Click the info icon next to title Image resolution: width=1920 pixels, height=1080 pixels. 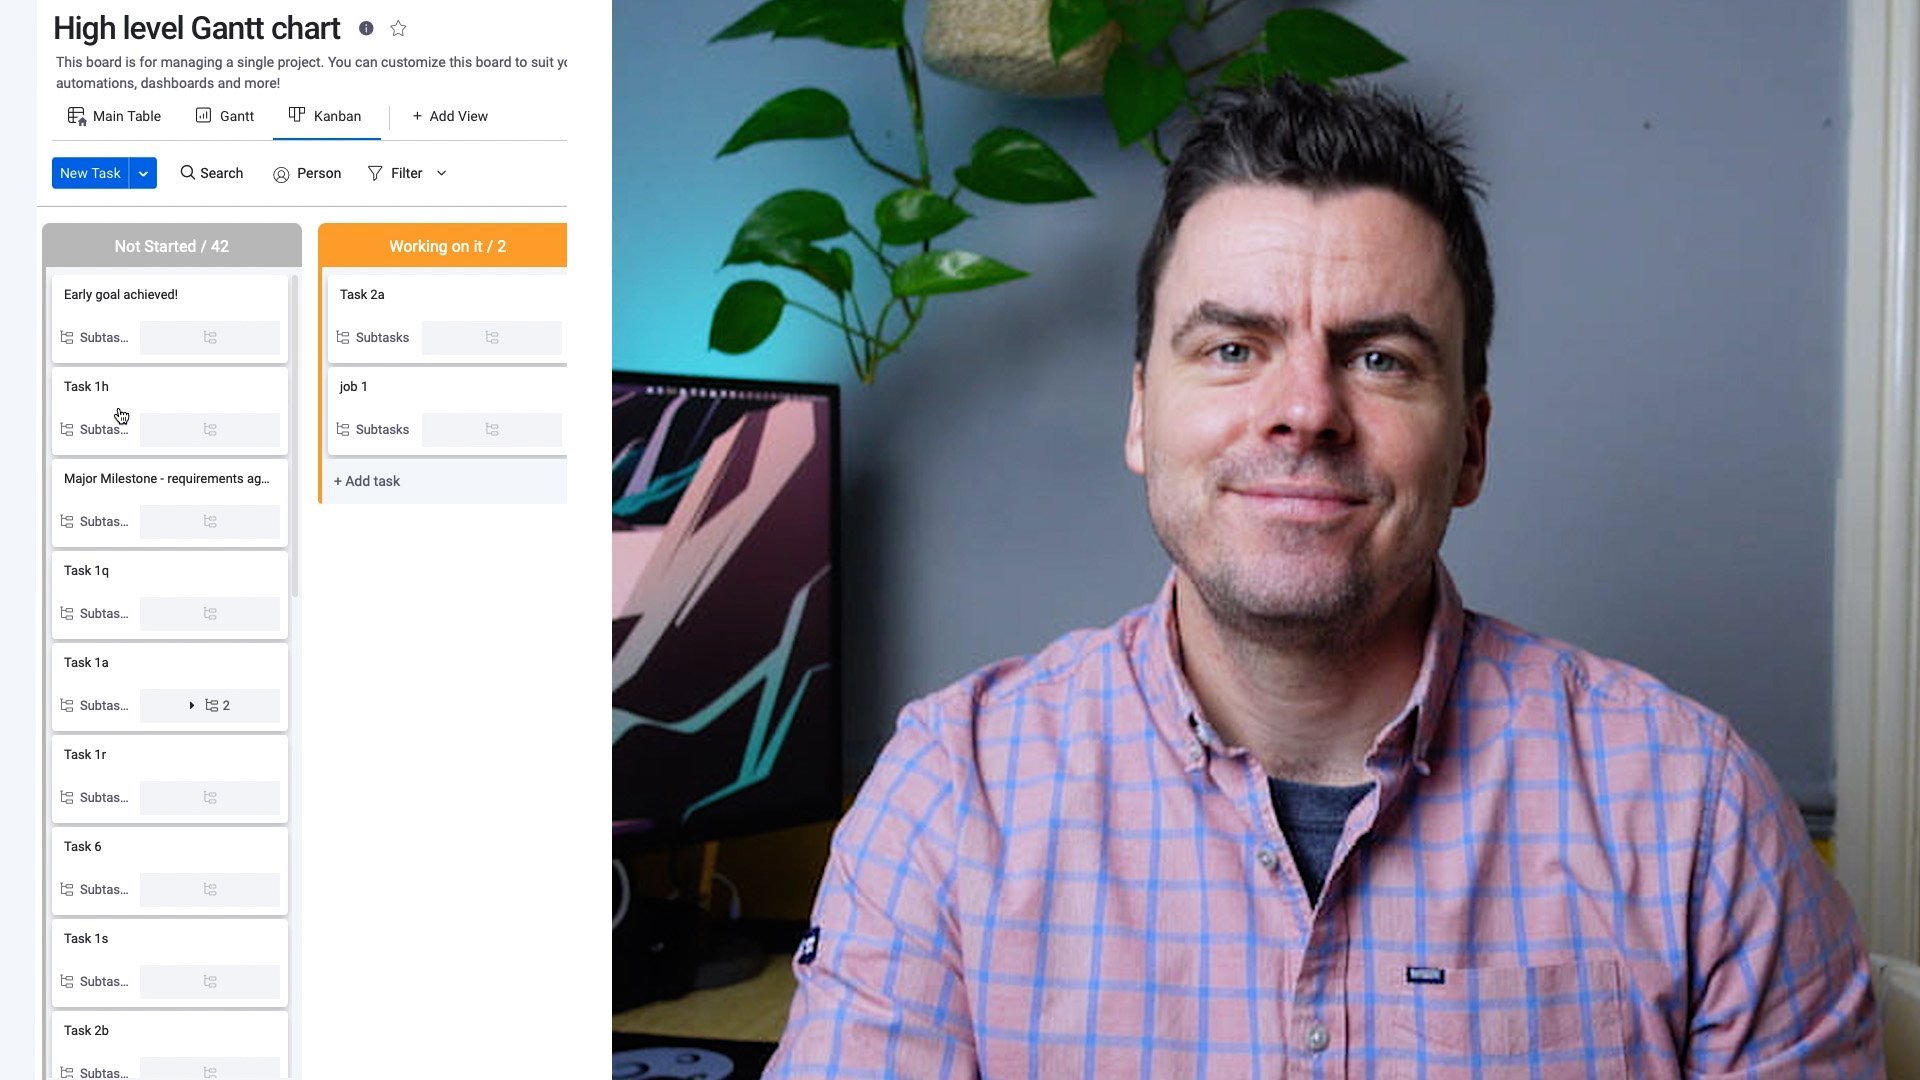tap(365, 26)
